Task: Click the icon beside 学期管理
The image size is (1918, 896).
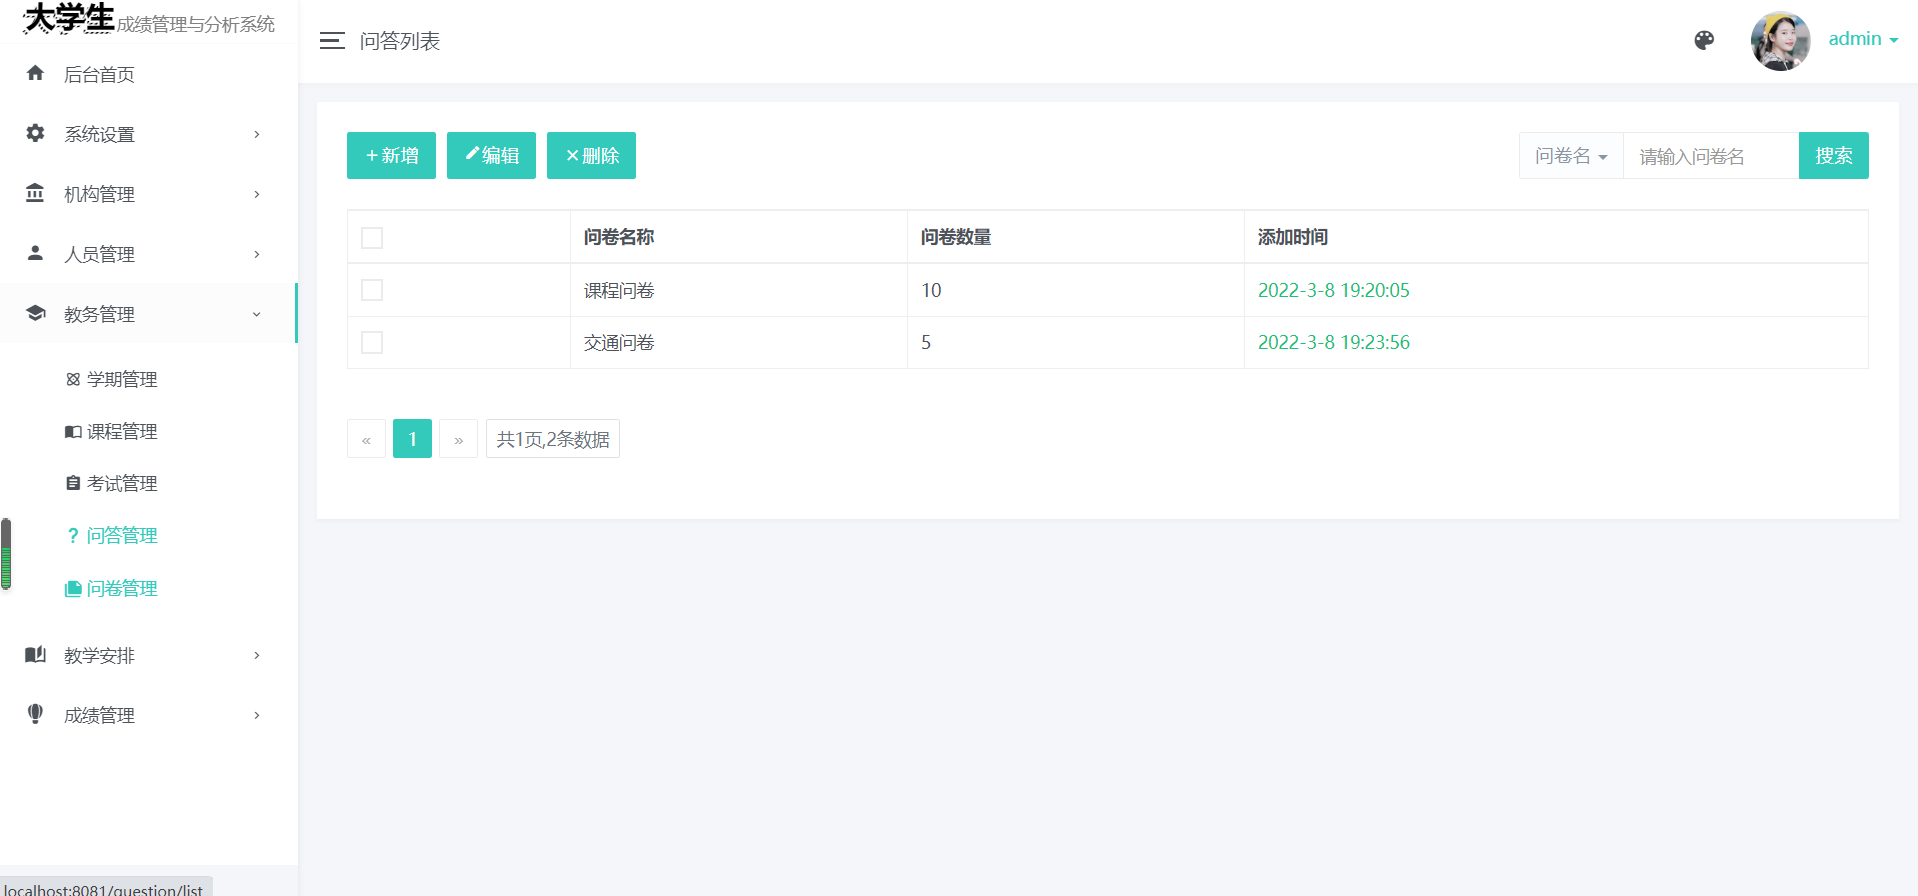Action: tap(73, 379)
